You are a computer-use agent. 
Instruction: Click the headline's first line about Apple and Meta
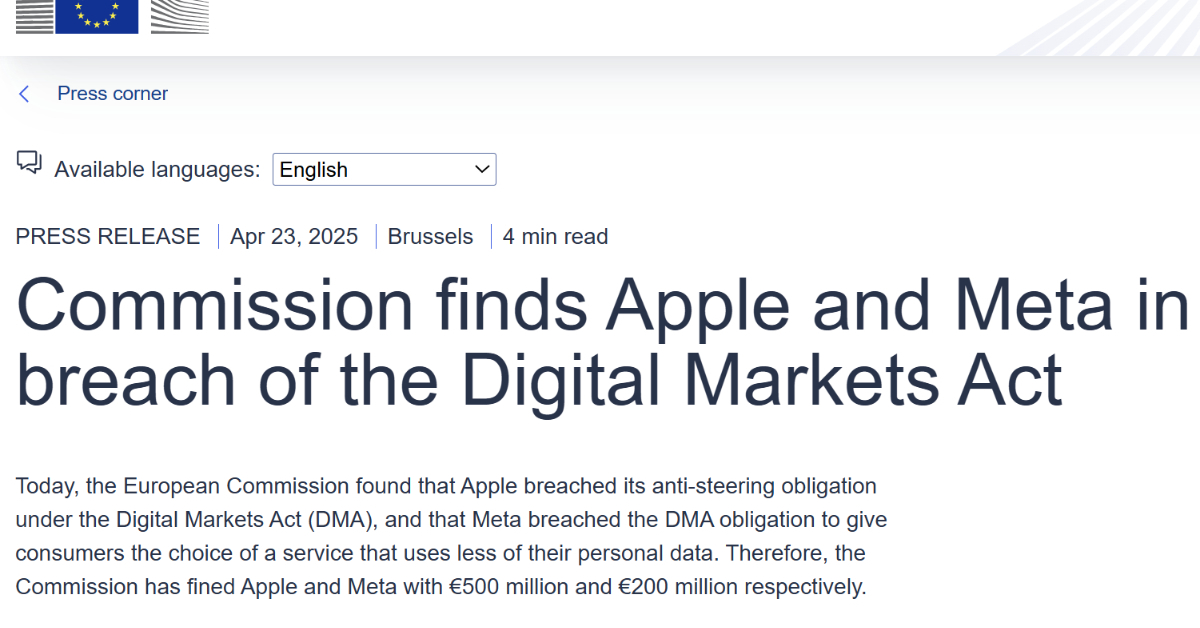click(600, 306)
